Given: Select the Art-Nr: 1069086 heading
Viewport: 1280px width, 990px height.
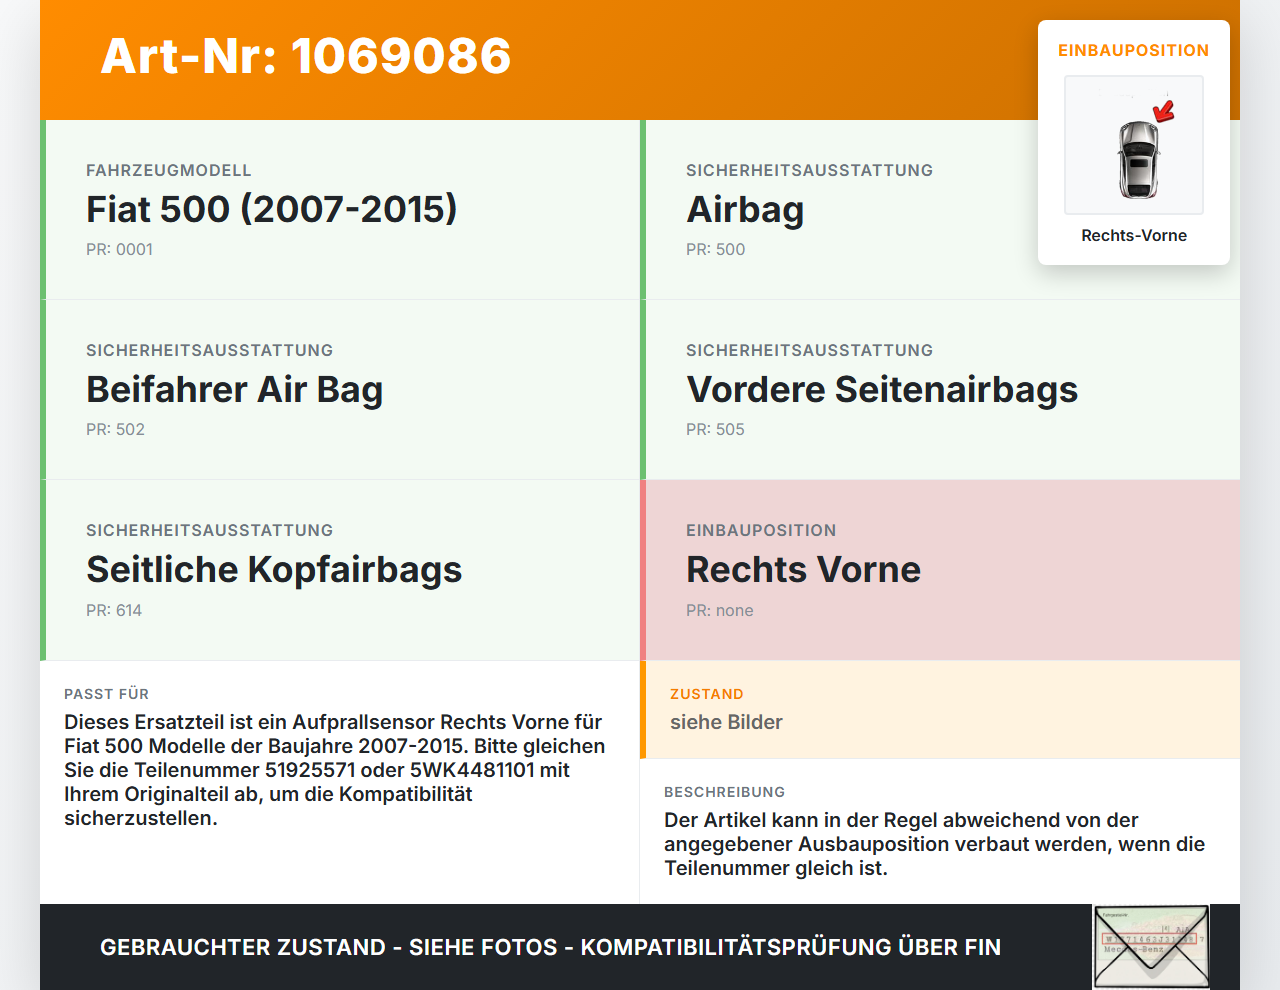Looking at the screenshot, I should point(306,56).
